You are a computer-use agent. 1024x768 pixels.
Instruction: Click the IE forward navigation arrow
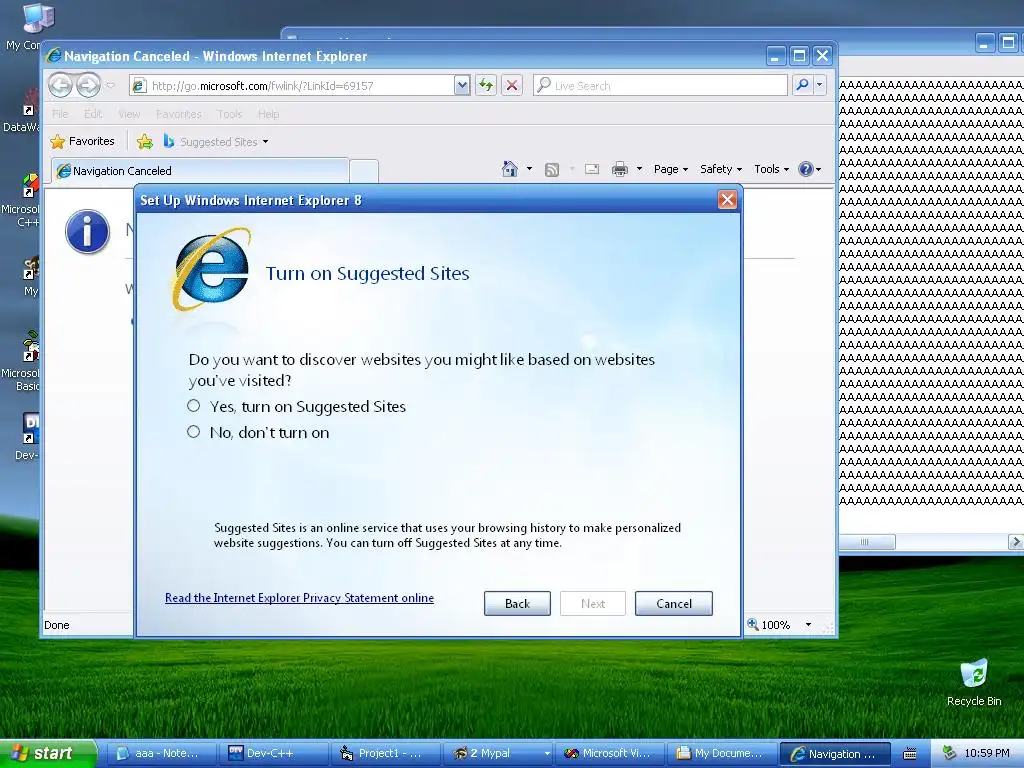click(x=88, y=85)
